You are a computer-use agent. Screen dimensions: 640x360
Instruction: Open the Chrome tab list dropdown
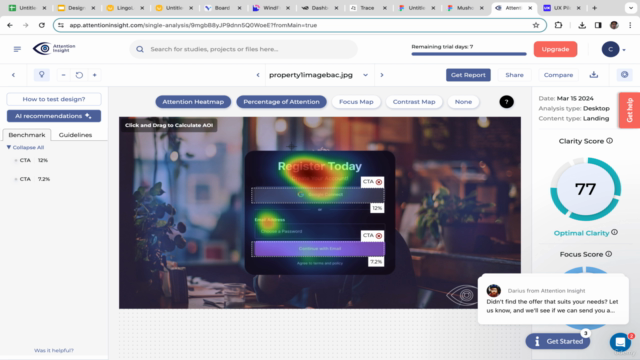click(x=631, y=8)
